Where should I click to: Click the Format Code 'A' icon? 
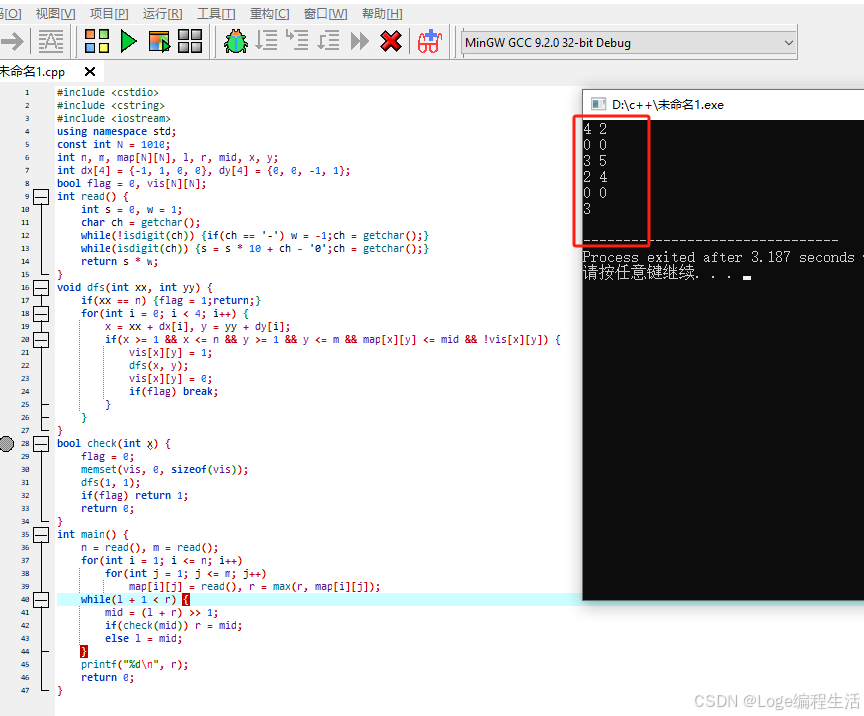click(x=51, y=41)
